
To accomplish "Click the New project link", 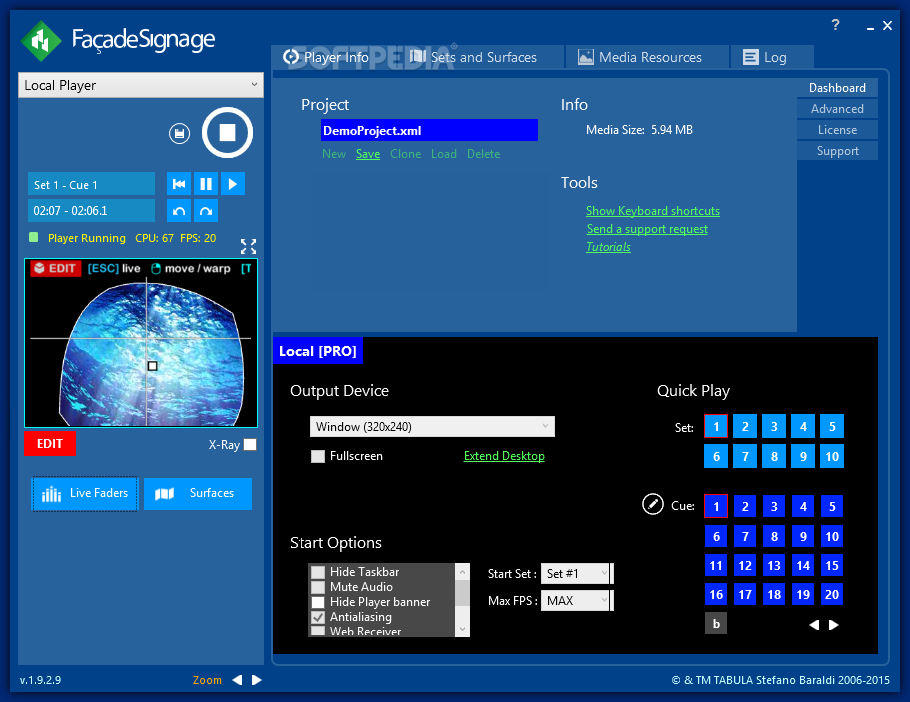I will point(334,154).
